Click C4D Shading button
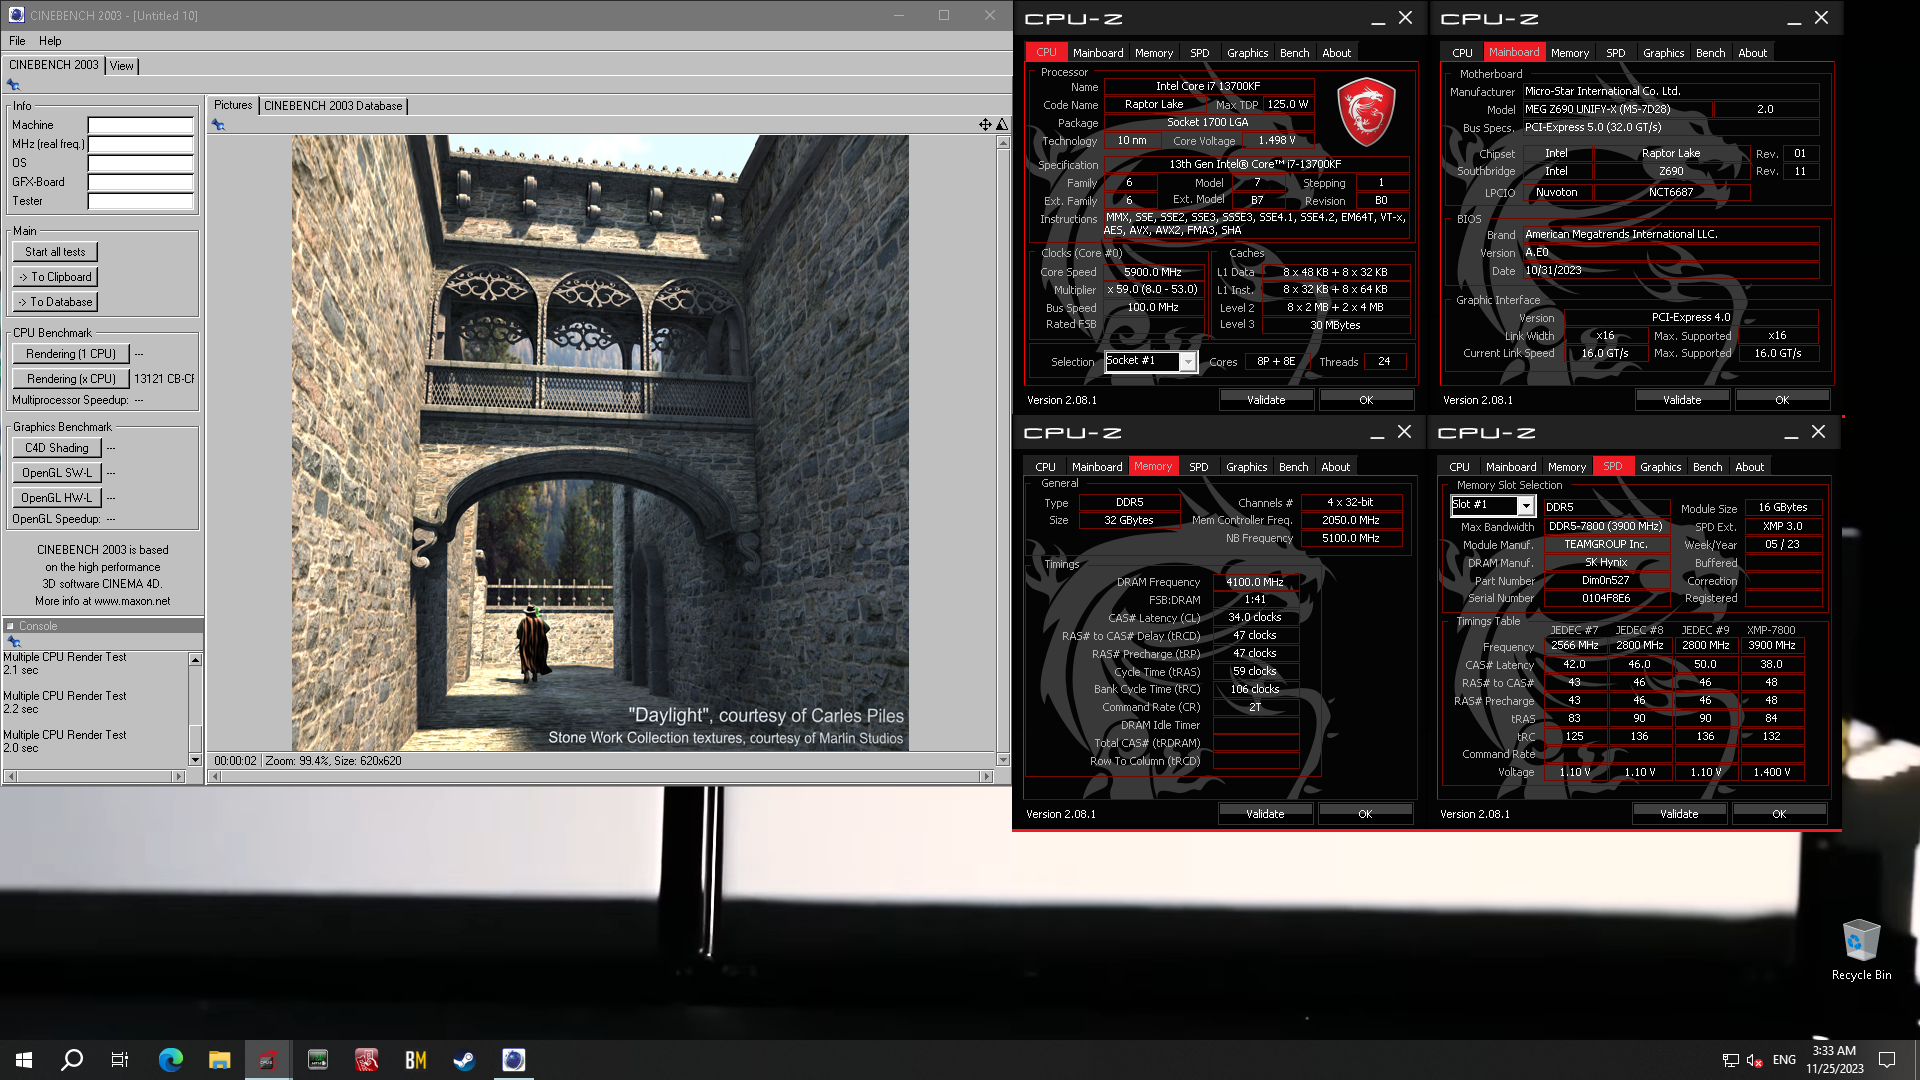1920x1080 pixels. (57, 448)
